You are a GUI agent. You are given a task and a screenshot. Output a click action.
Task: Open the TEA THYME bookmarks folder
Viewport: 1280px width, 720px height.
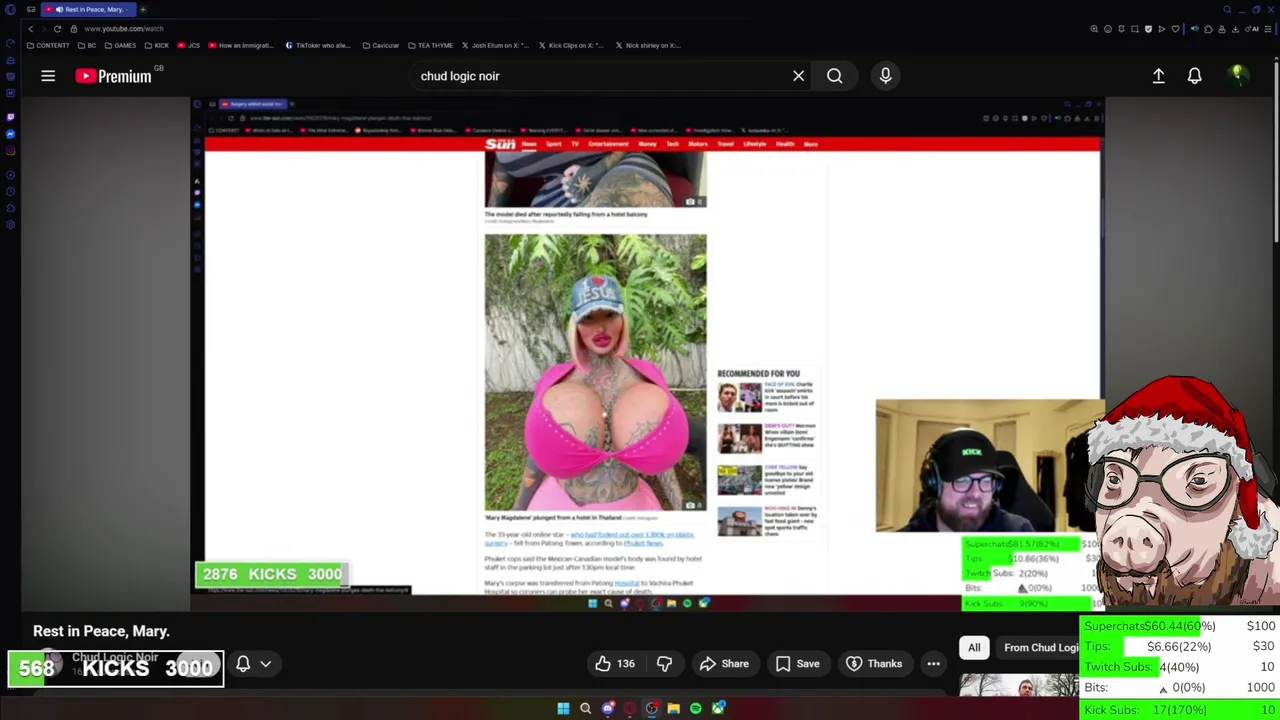coord(430,45)
